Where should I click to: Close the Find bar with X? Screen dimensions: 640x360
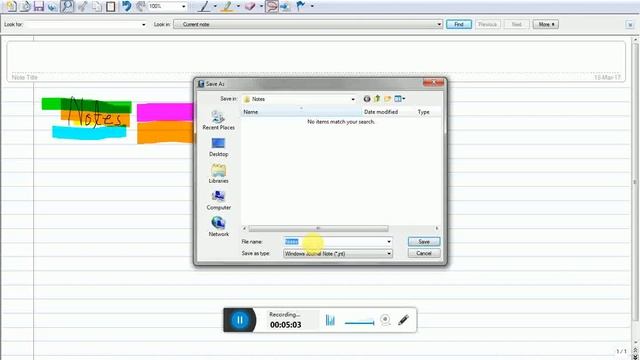[630, 25]
